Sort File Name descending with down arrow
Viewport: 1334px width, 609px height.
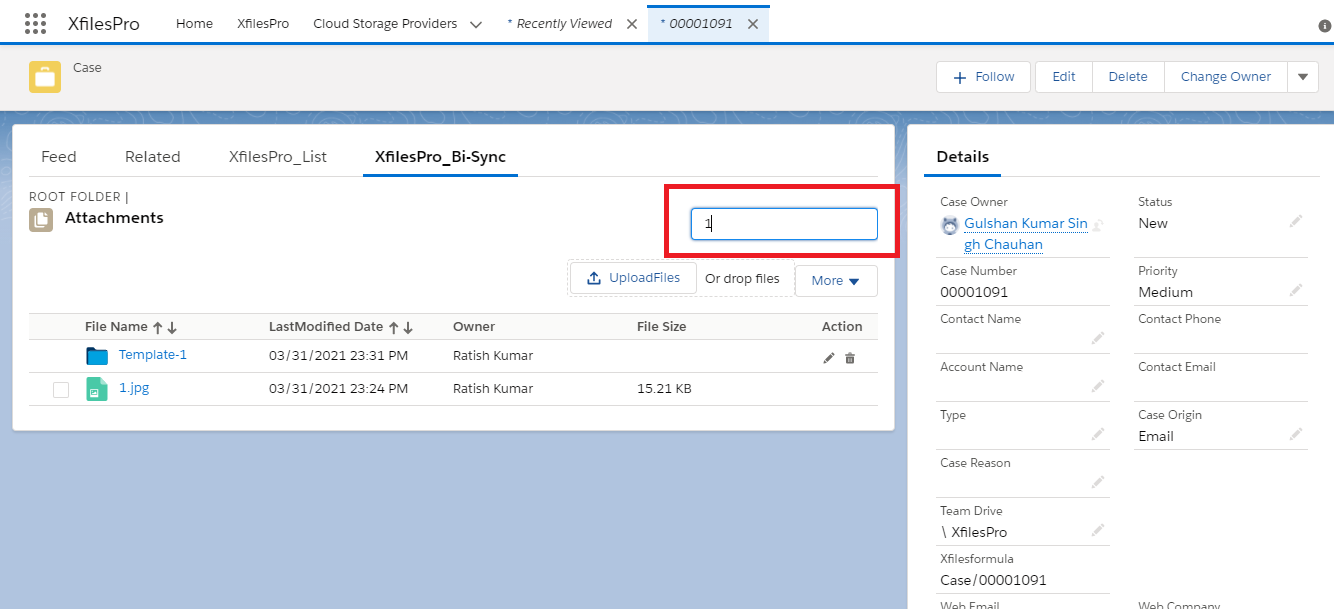click(172, 327)
